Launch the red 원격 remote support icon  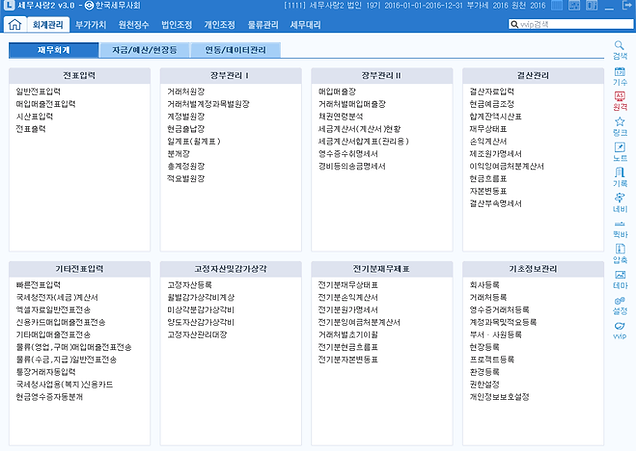tap(619, 101)
